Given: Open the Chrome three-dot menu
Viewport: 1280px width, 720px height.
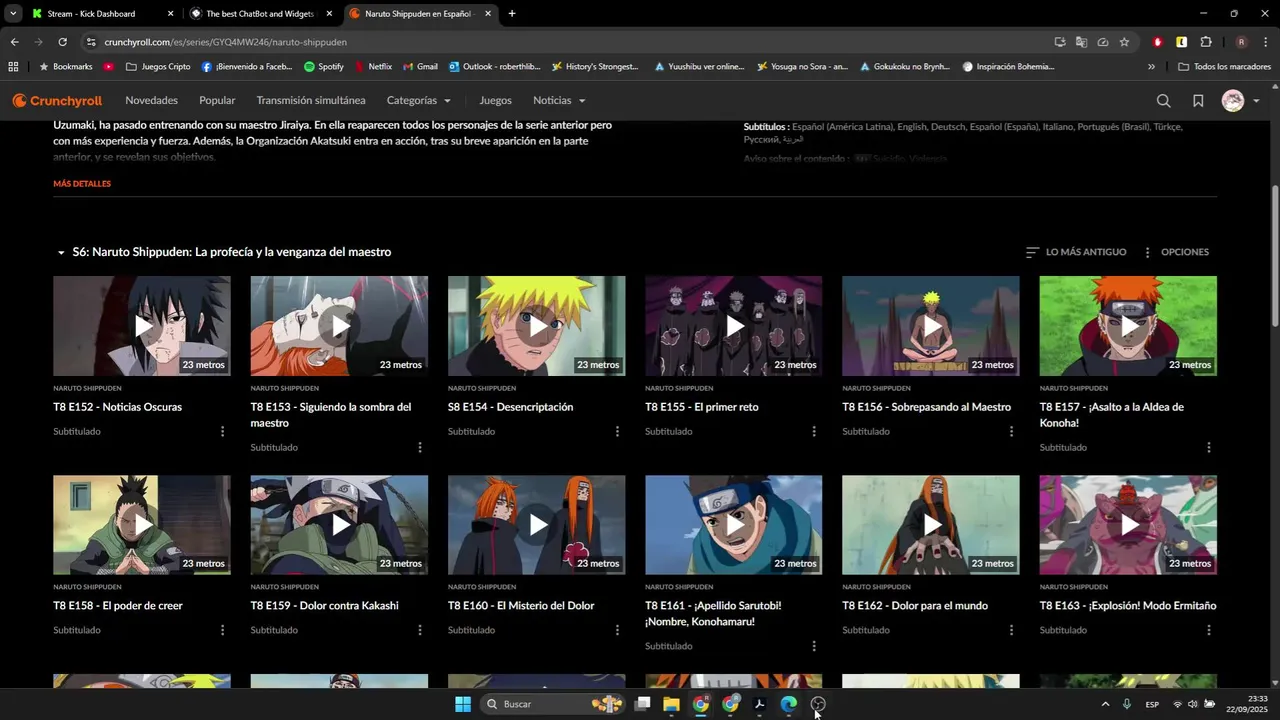Looking at the screenshot, I should point(1265,42).
